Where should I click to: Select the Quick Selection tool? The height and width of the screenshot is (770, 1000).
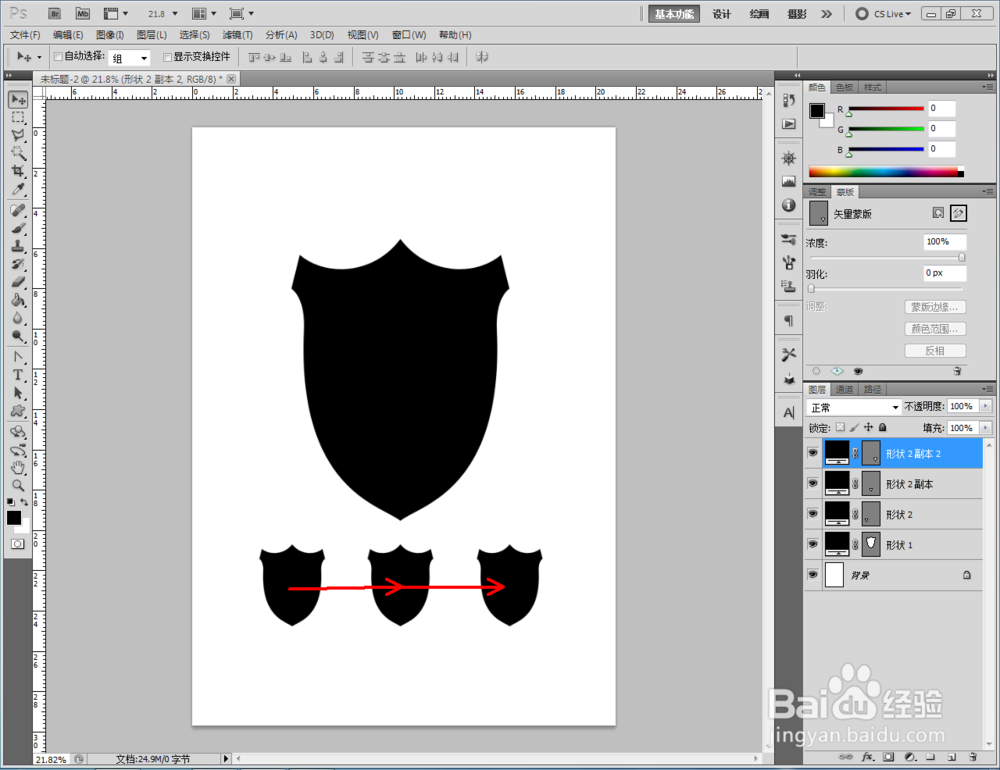tap(18, 154)
